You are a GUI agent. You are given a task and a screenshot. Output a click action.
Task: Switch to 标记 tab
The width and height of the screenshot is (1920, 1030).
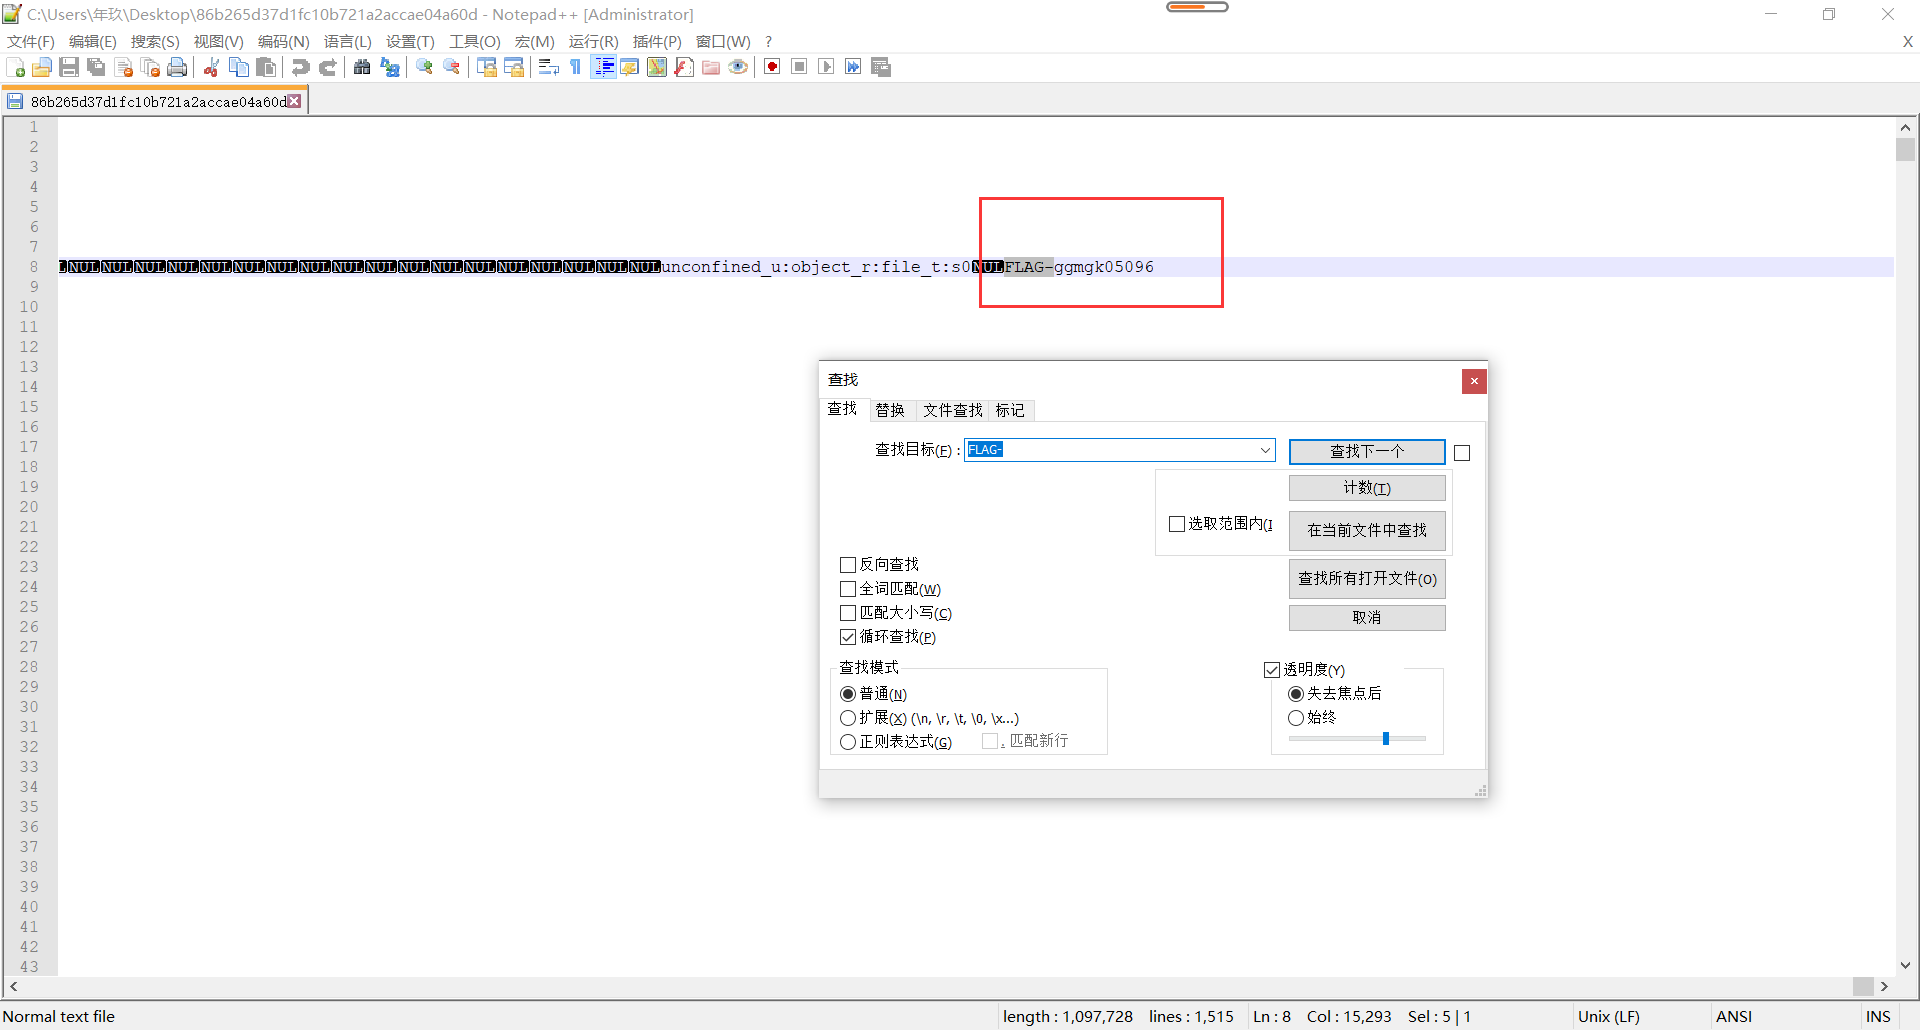pos(1010,410)
